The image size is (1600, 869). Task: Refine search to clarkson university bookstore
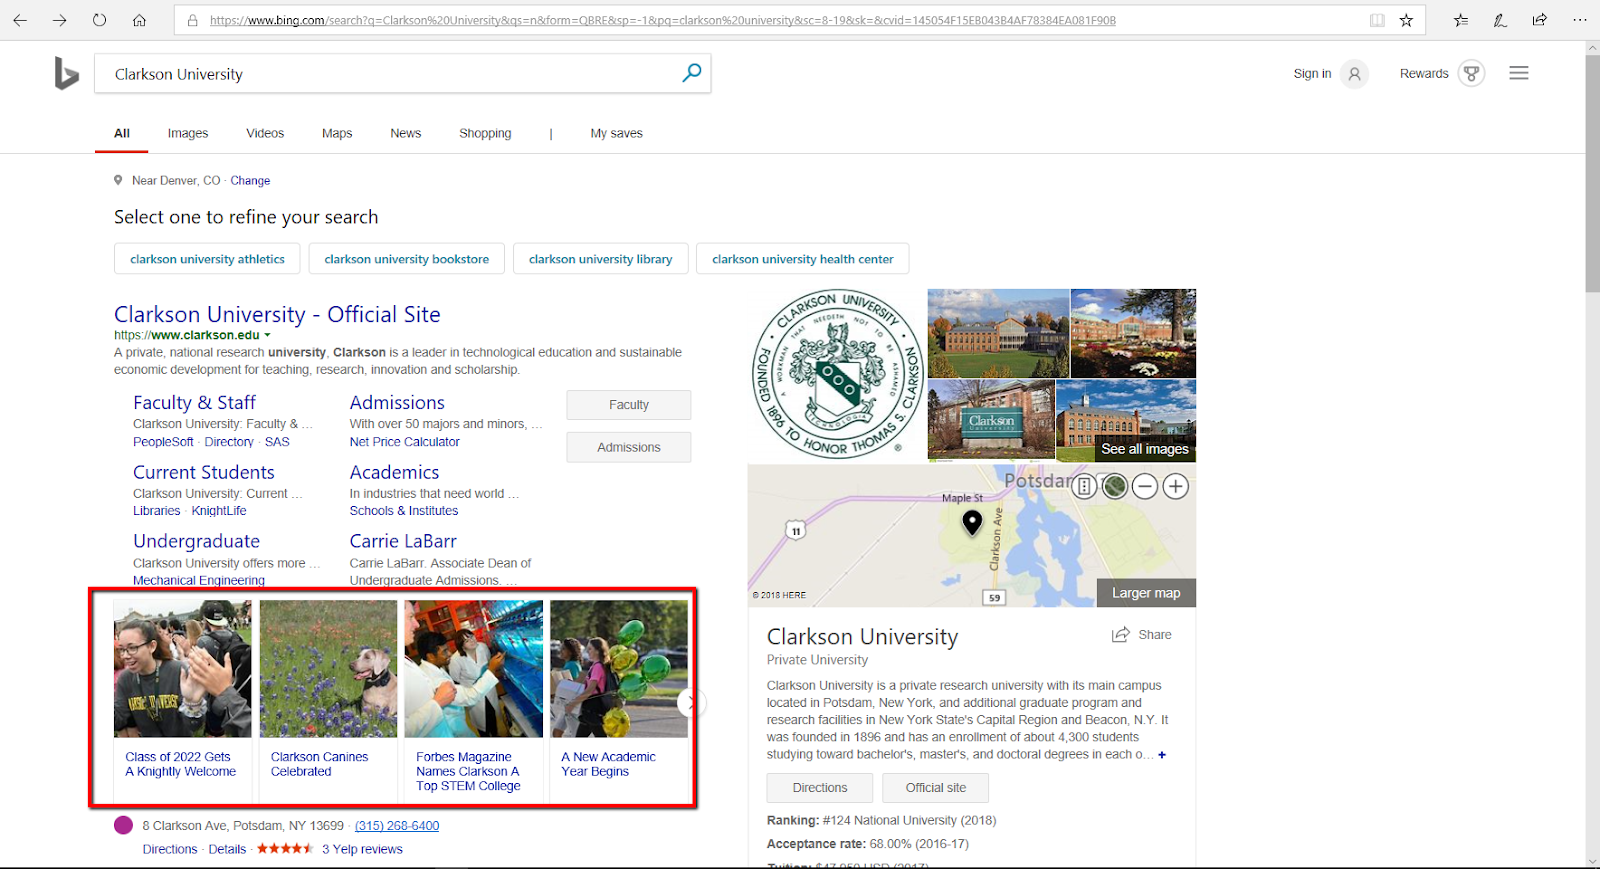(x=407, y=259)
